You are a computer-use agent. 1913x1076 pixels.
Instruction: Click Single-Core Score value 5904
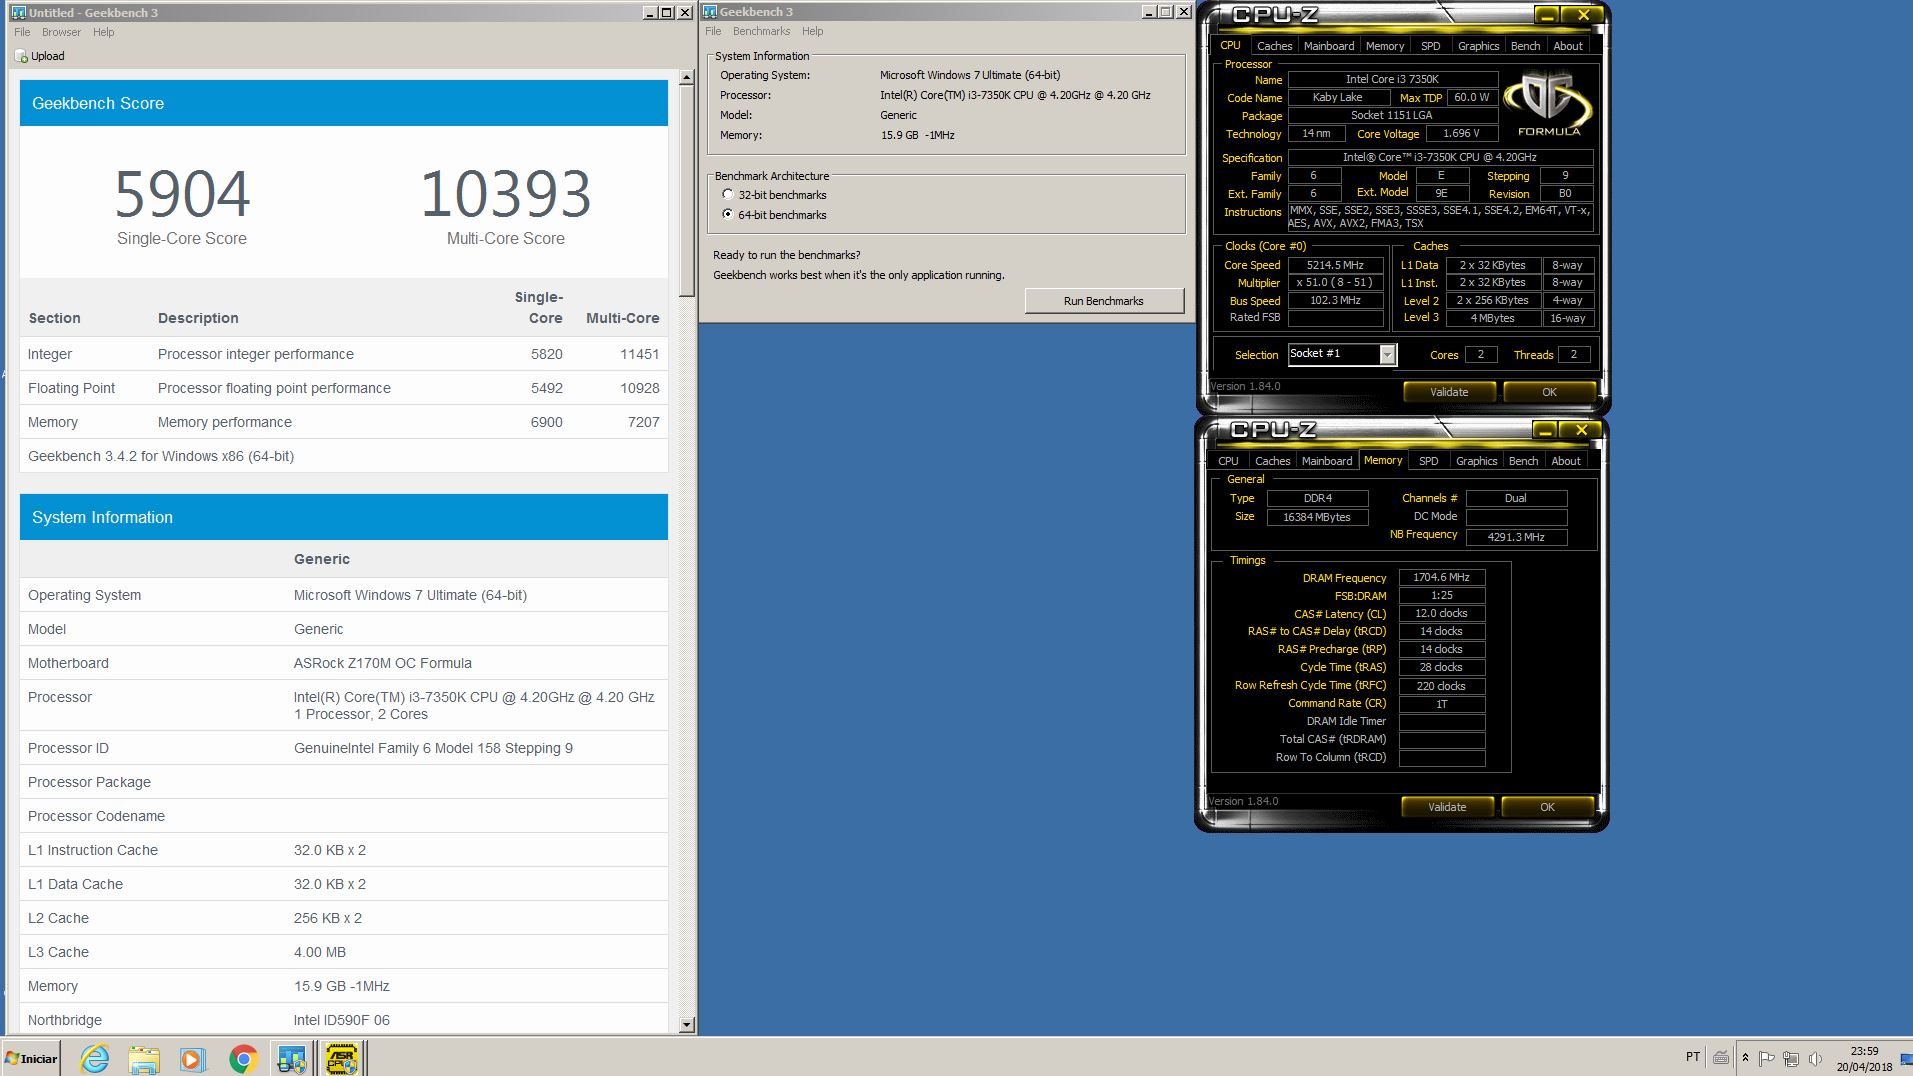(x=182, y=193)
